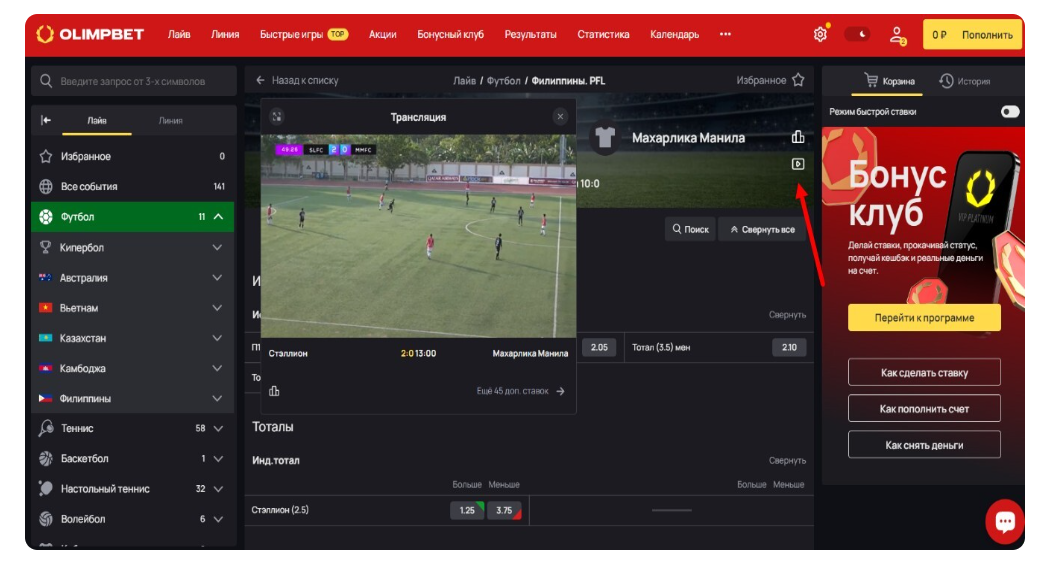Collapse the left sidebar using the arrow icon
Screen dimensions: 1047x566
[46, 120]
